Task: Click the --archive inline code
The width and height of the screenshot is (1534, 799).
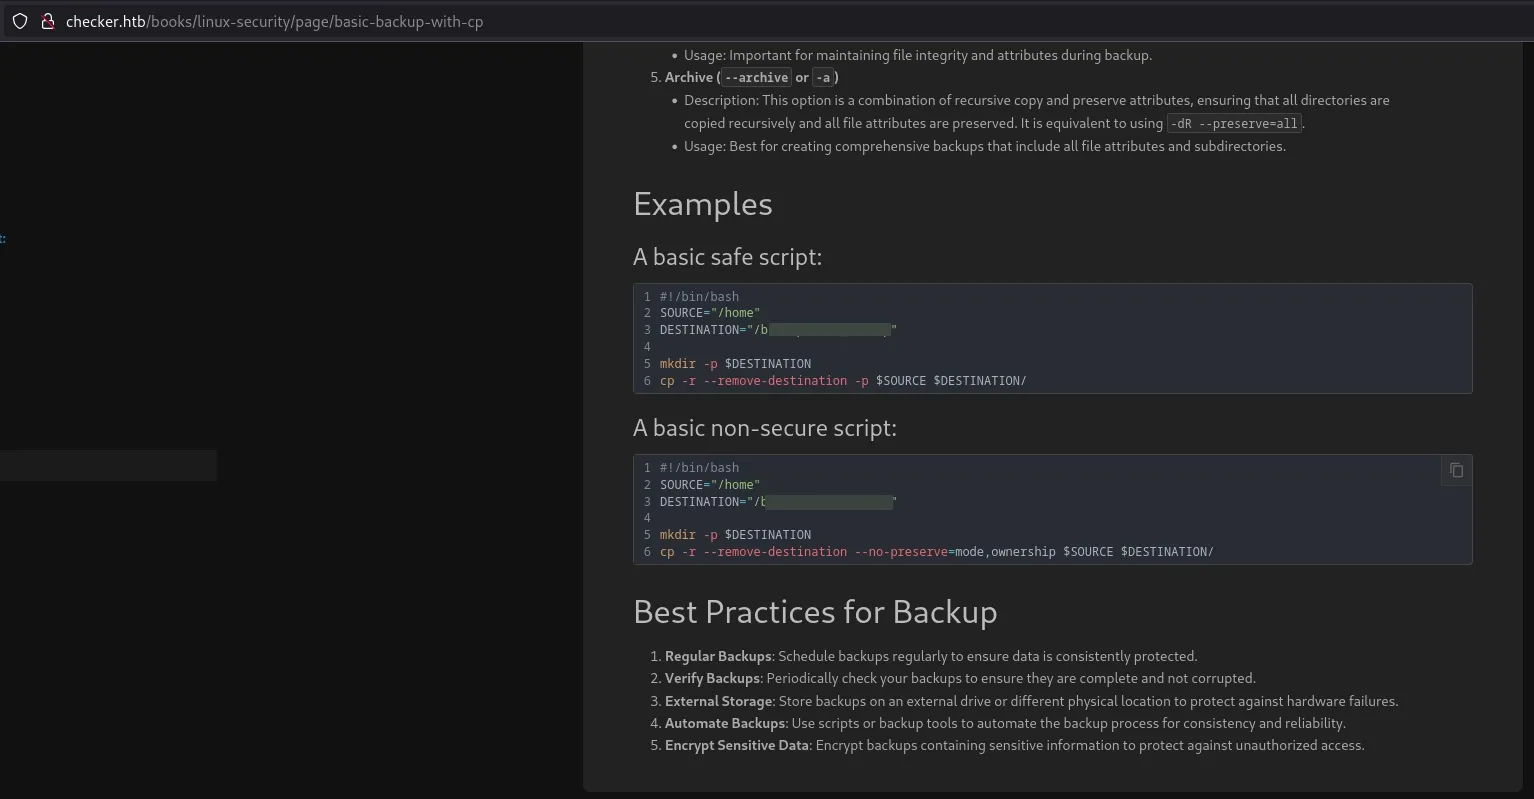Action: (x=756, y=77)
